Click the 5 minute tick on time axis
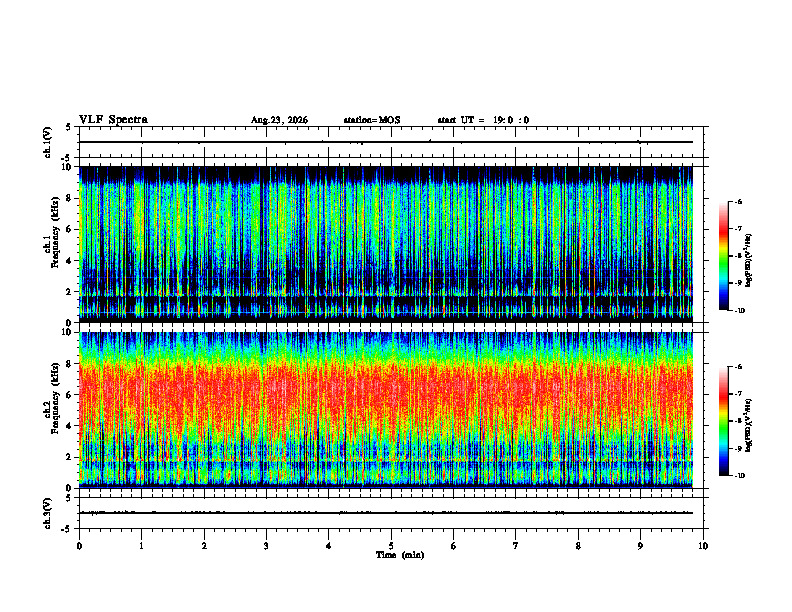 tap(391, 546)
